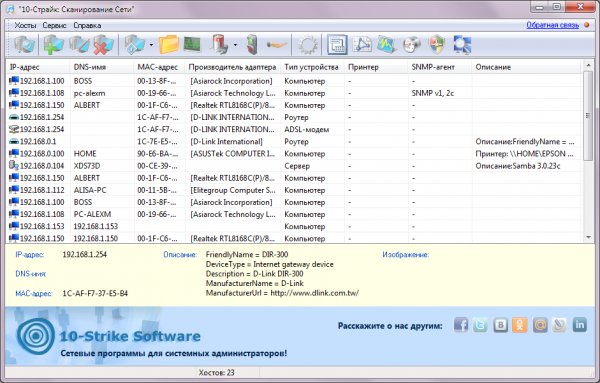
Task: Click scrollbar down arrow in host list
Action: pos(589,238)
